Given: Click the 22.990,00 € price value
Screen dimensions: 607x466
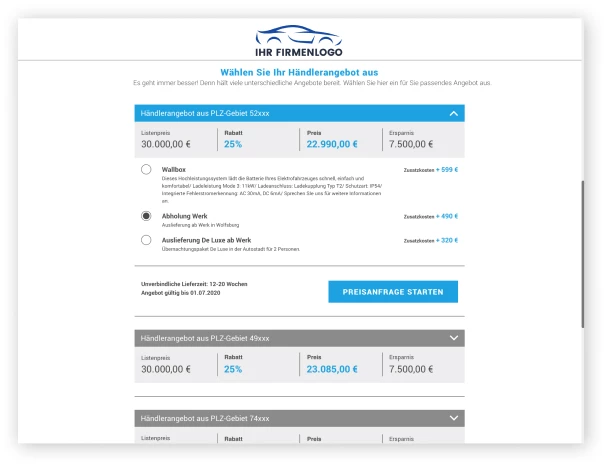Looking at the screenshot, I should click(332, 144).
